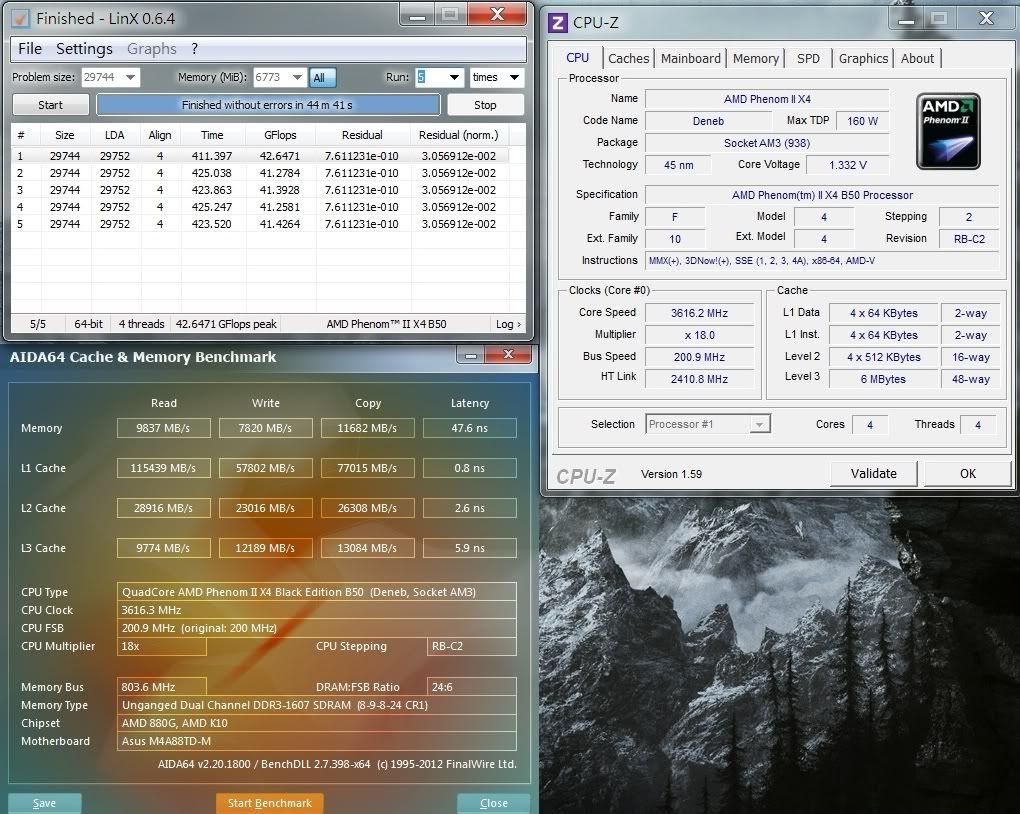Click the L3 Cache Copy 13084 MB/s field
Screen dimensions: 1020x814
click(368, 548)
